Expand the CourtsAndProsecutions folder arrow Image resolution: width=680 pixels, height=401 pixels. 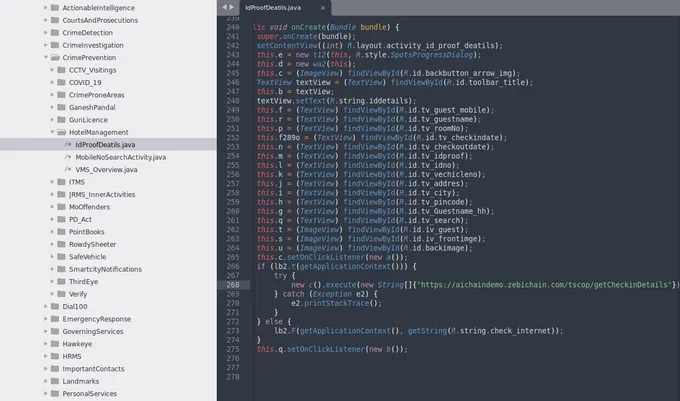[46, 20]
